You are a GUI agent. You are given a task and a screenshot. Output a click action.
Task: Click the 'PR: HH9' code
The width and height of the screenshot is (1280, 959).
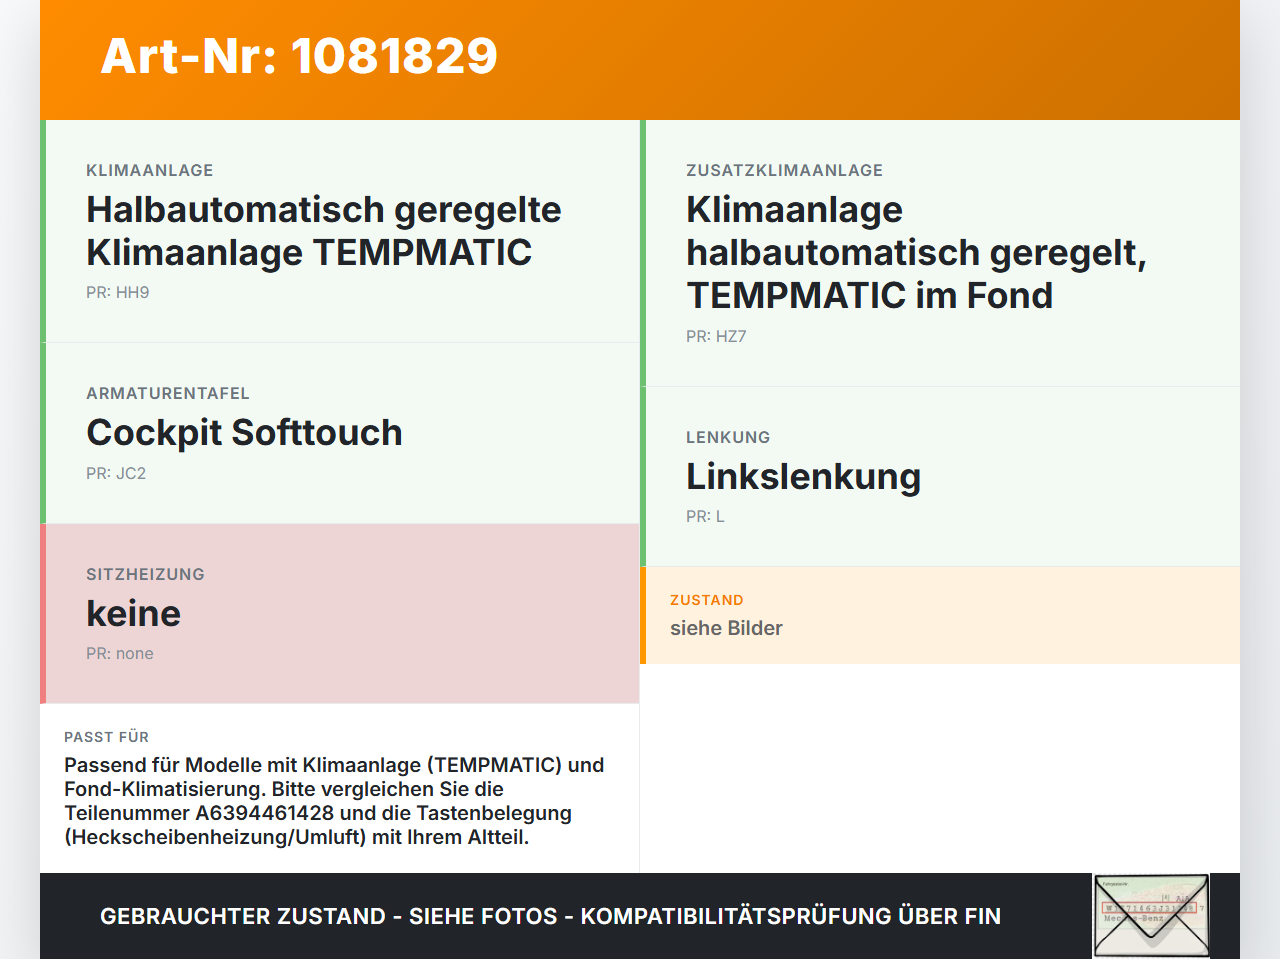click(x=118, y=293)
